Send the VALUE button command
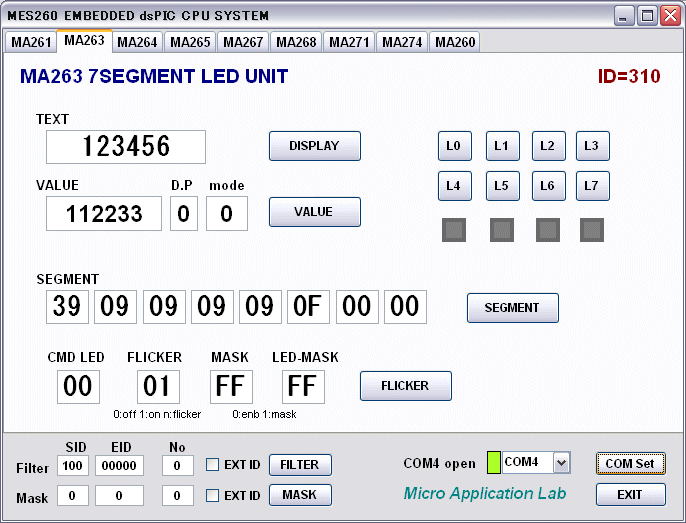This screenshot has height=523, width=686. [x=315, y=212]
